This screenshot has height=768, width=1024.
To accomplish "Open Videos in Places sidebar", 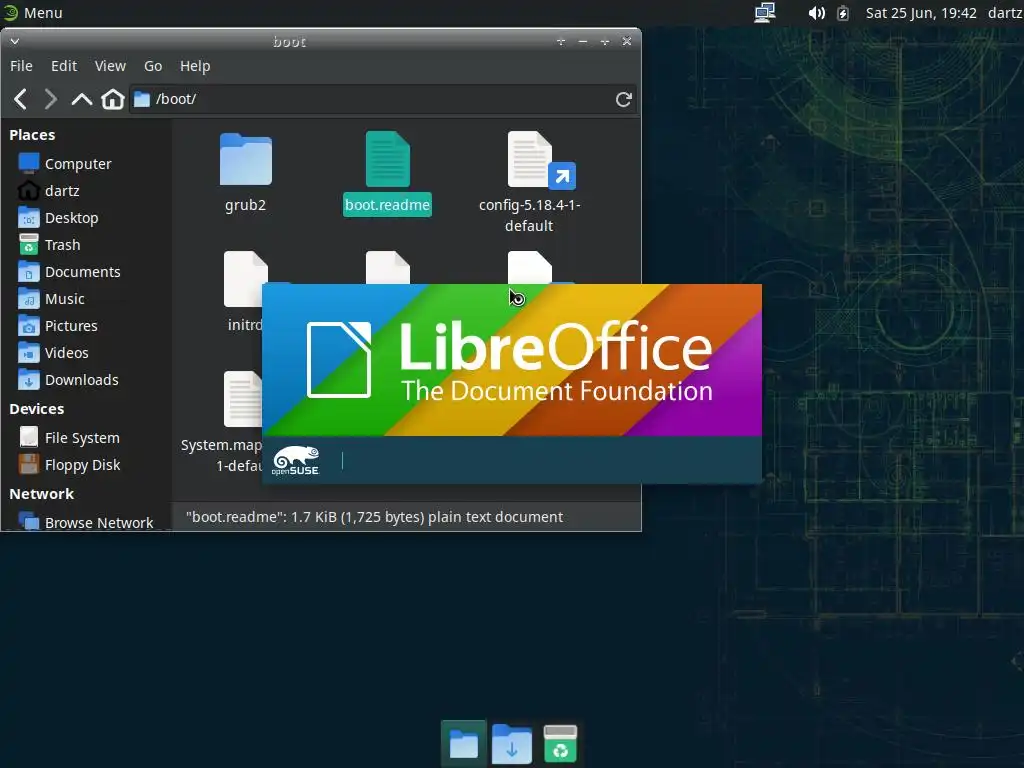I will (54, 353).
